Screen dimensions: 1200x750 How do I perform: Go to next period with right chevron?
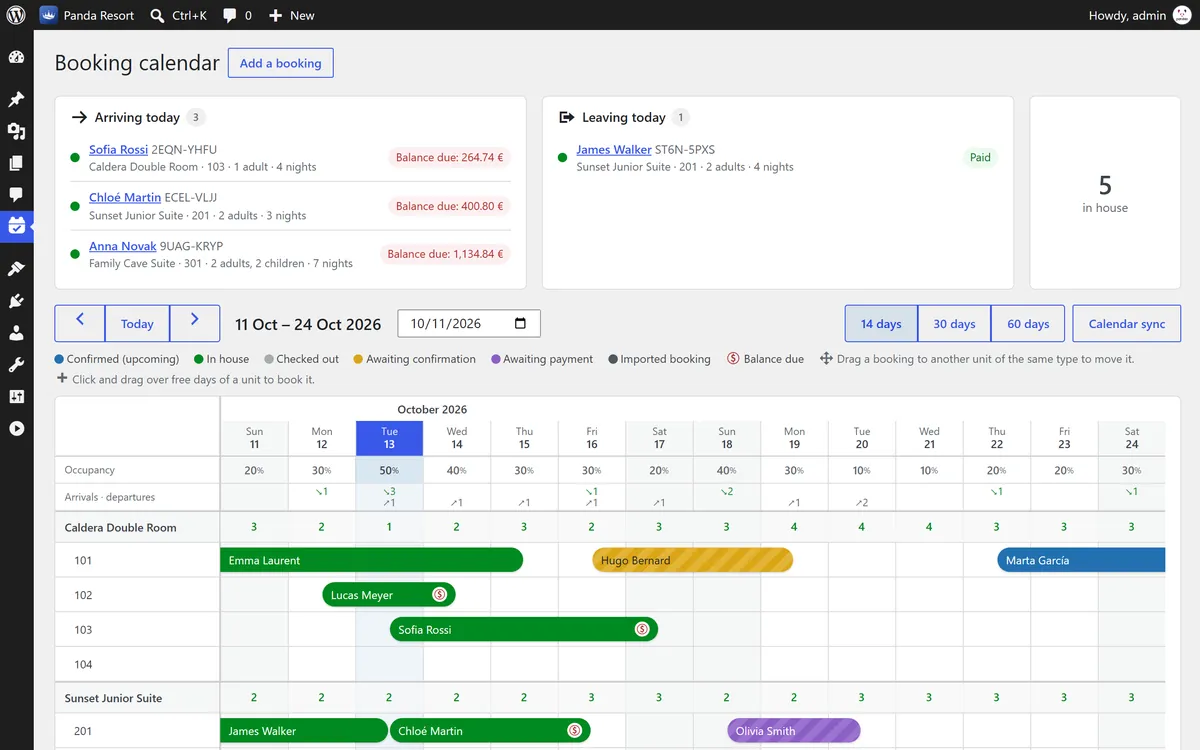[x=195, y=323]
